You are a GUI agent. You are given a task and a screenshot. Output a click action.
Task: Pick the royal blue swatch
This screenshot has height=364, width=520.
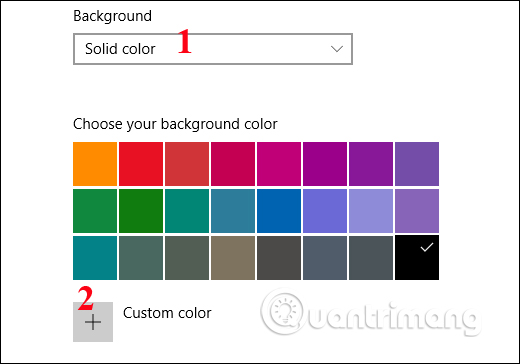(279, 211)
